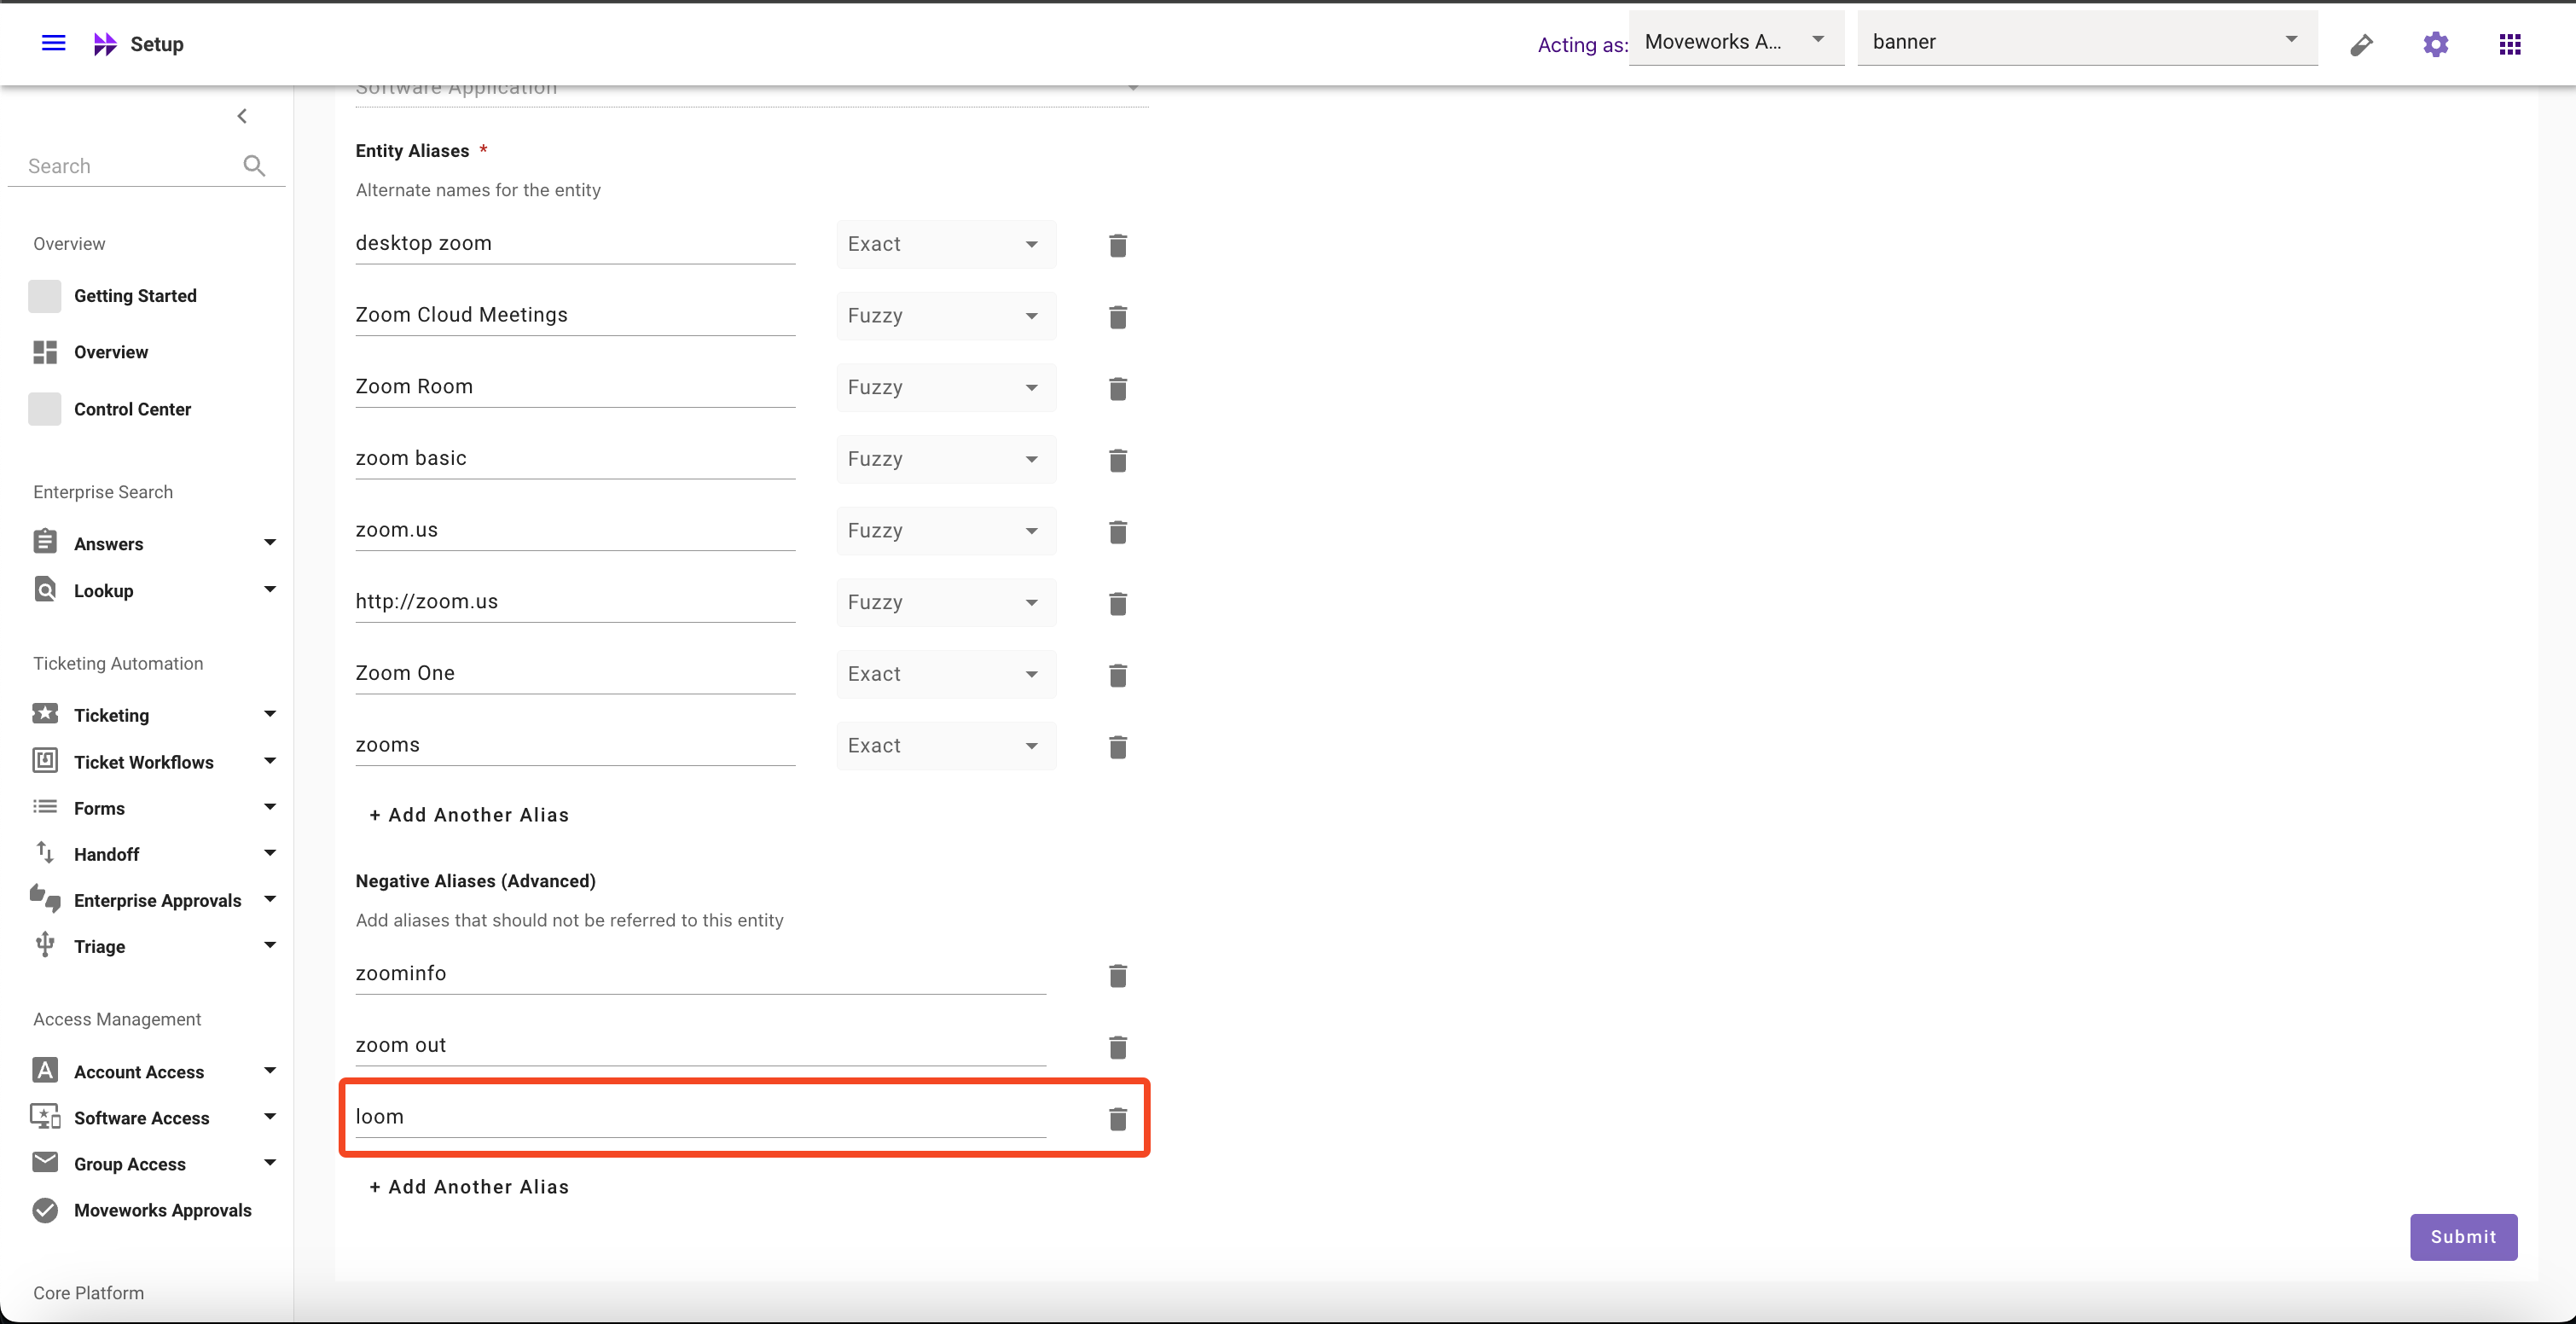Screen dimensions: 2576x1324
Task: Add another negative alias
Action: point(469,1186)
